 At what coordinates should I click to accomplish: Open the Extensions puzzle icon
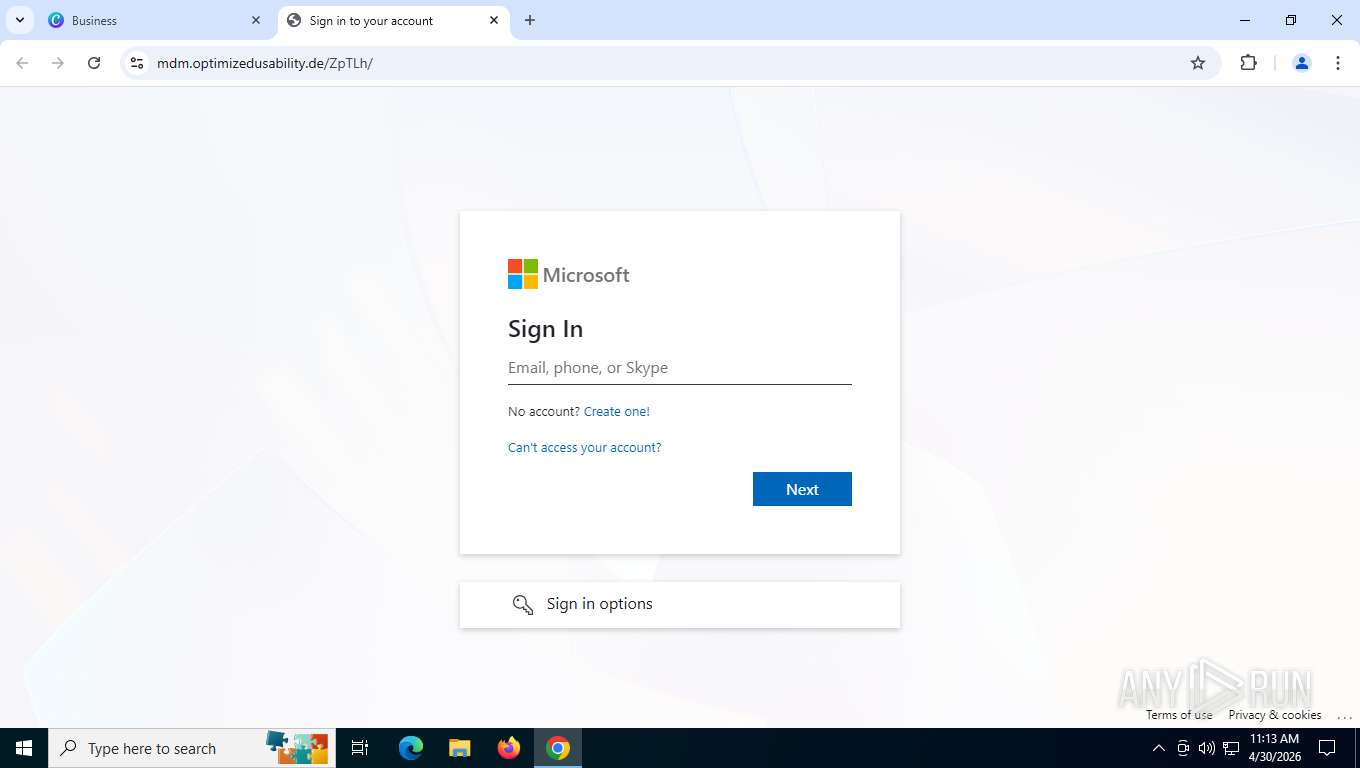coord(1248,63)
